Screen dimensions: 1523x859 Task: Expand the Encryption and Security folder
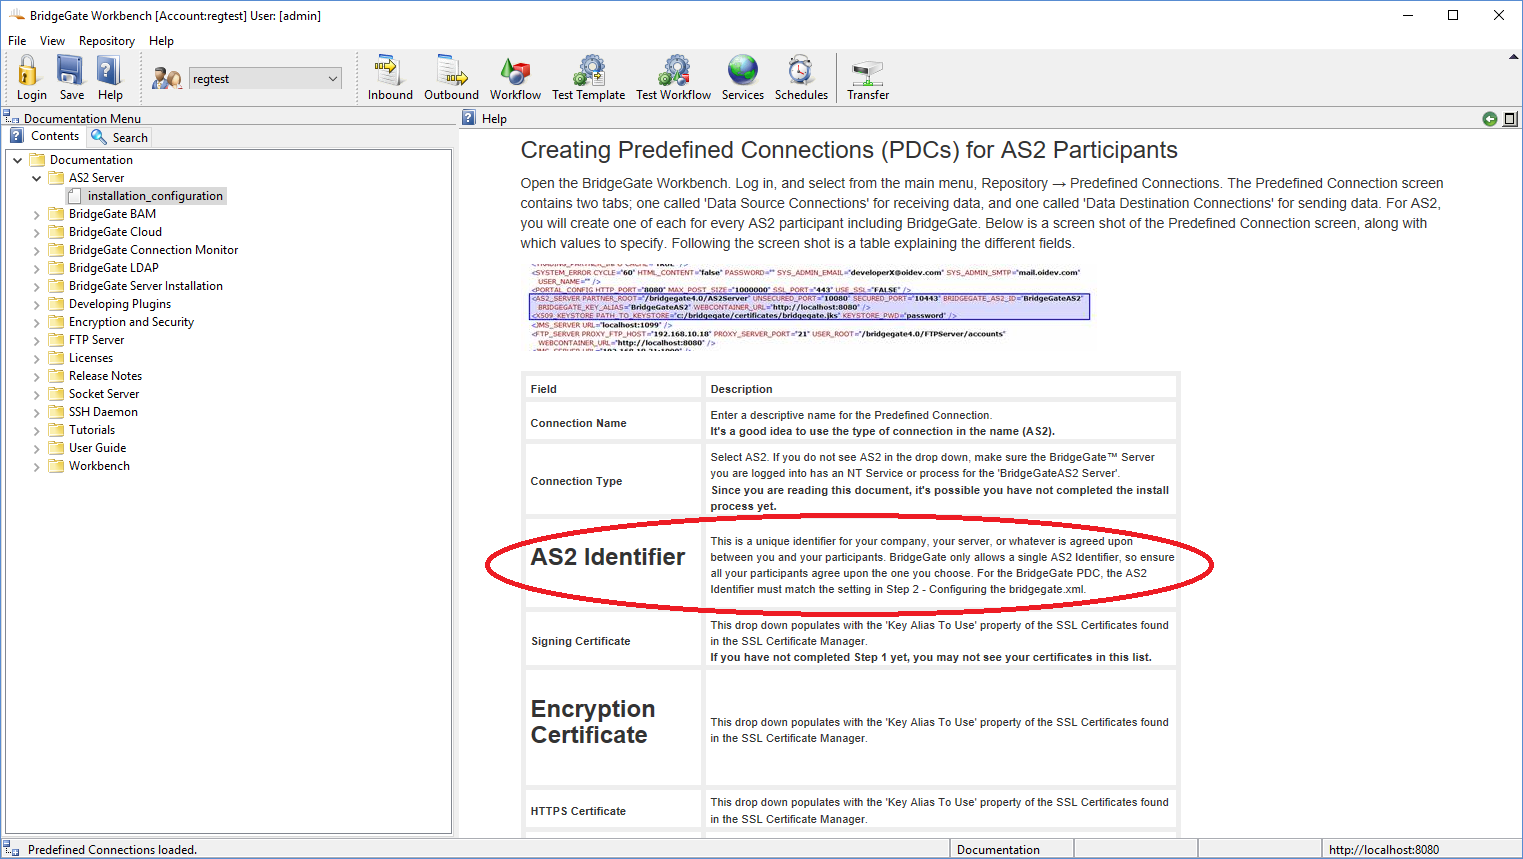click(x=37, y=322)
